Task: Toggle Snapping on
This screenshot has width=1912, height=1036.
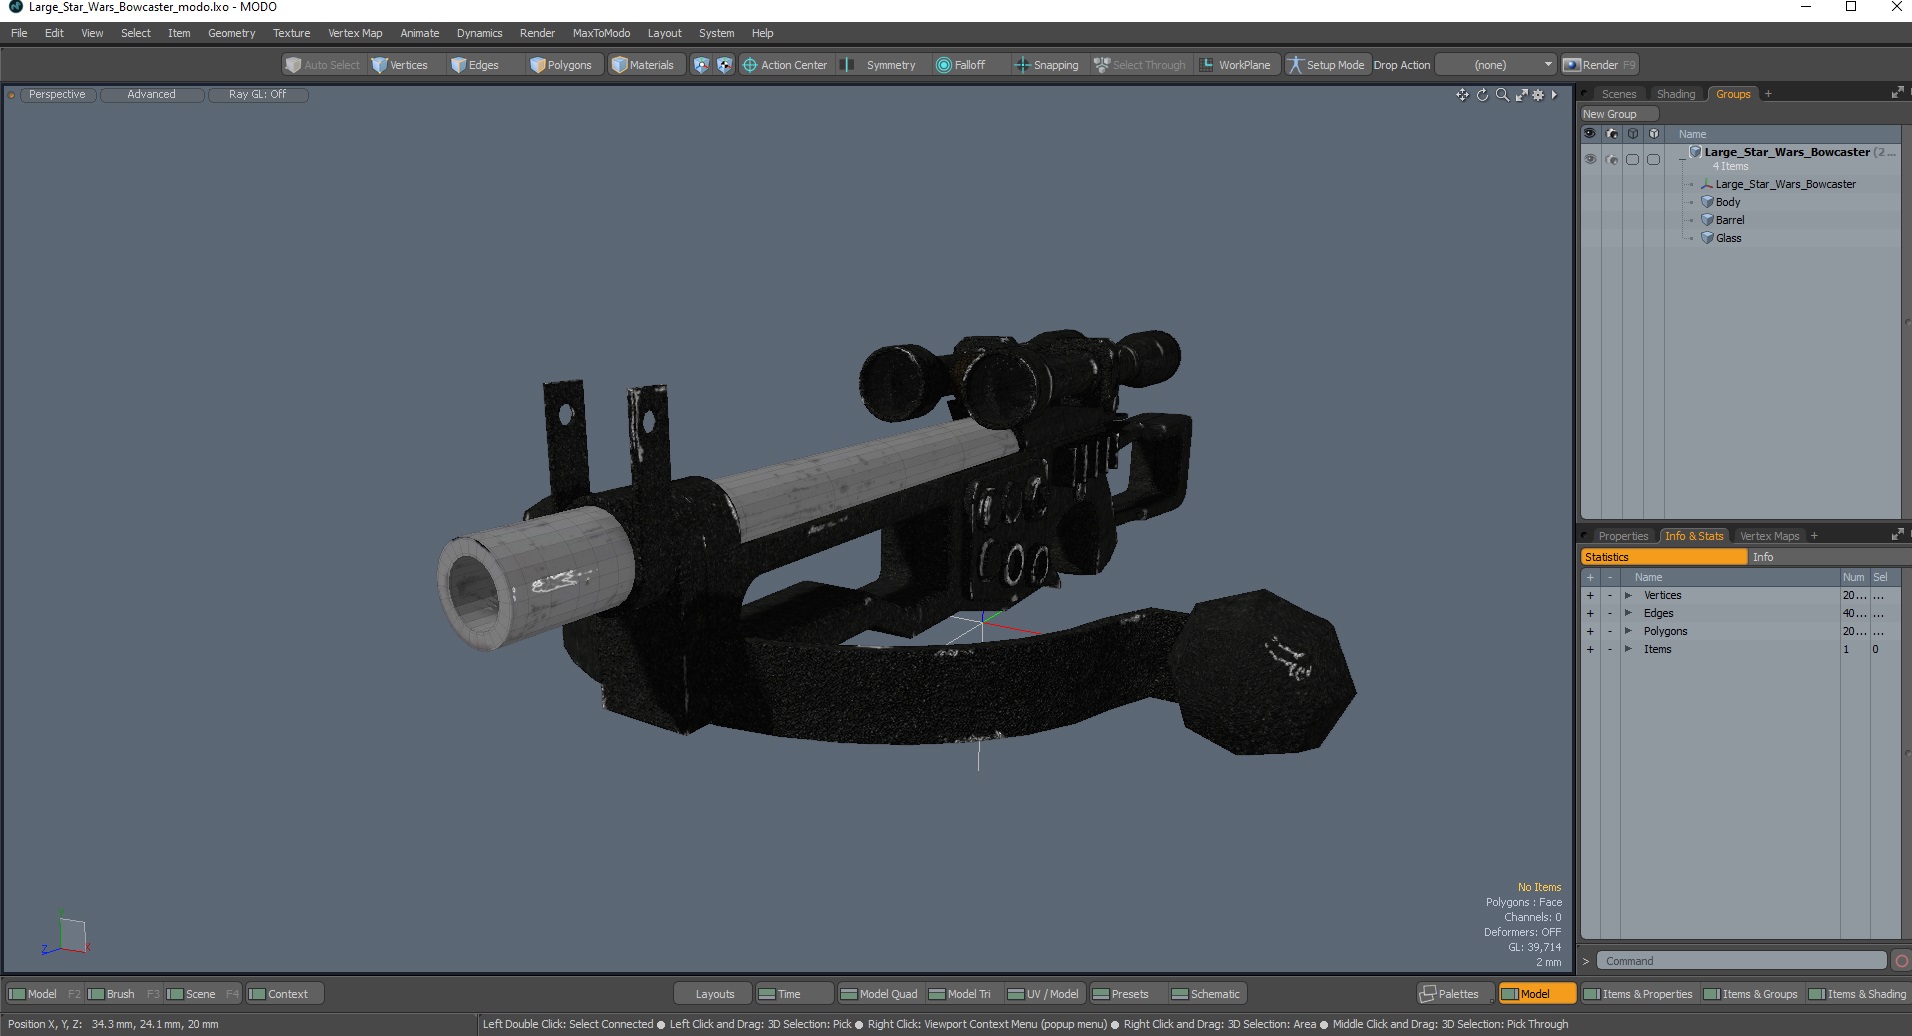Action: 1047,65
